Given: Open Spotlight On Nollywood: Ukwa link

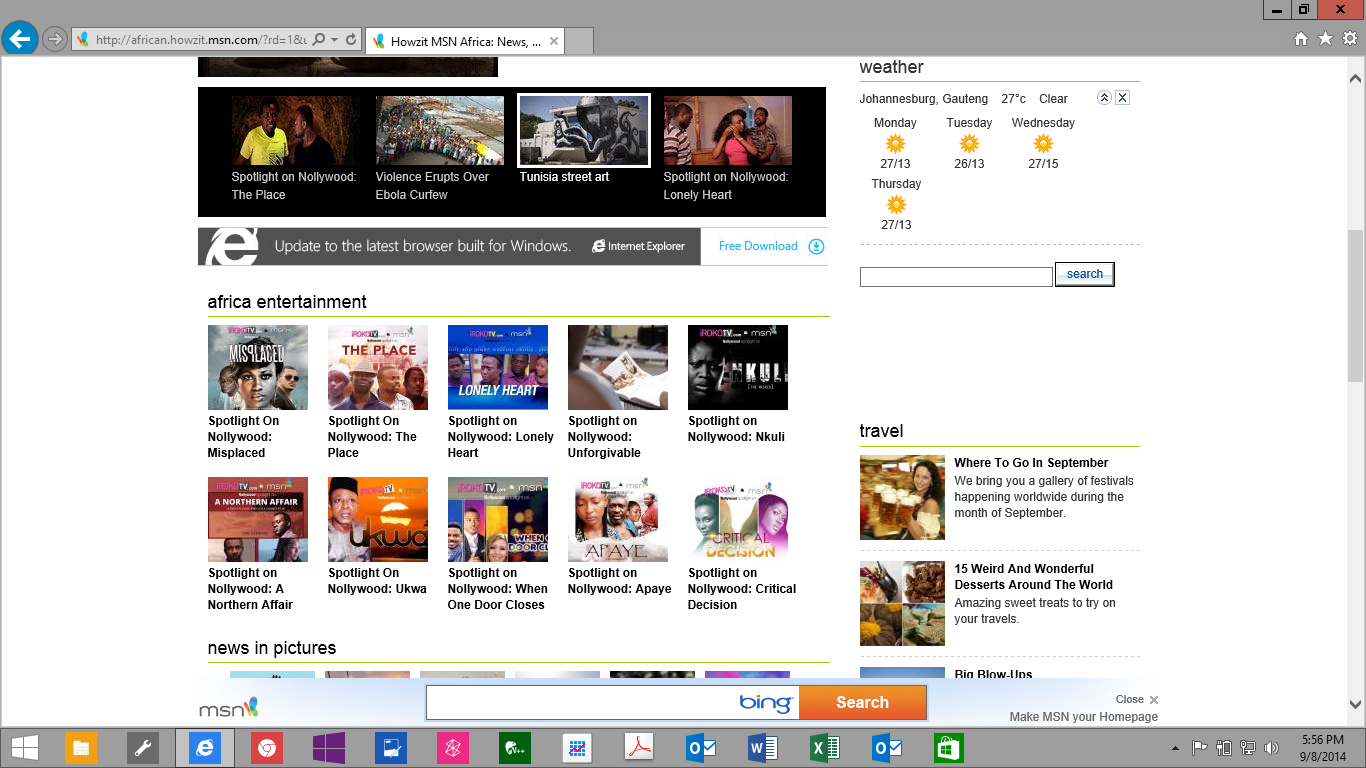Looking at the screenshot, I should point(377,581).
